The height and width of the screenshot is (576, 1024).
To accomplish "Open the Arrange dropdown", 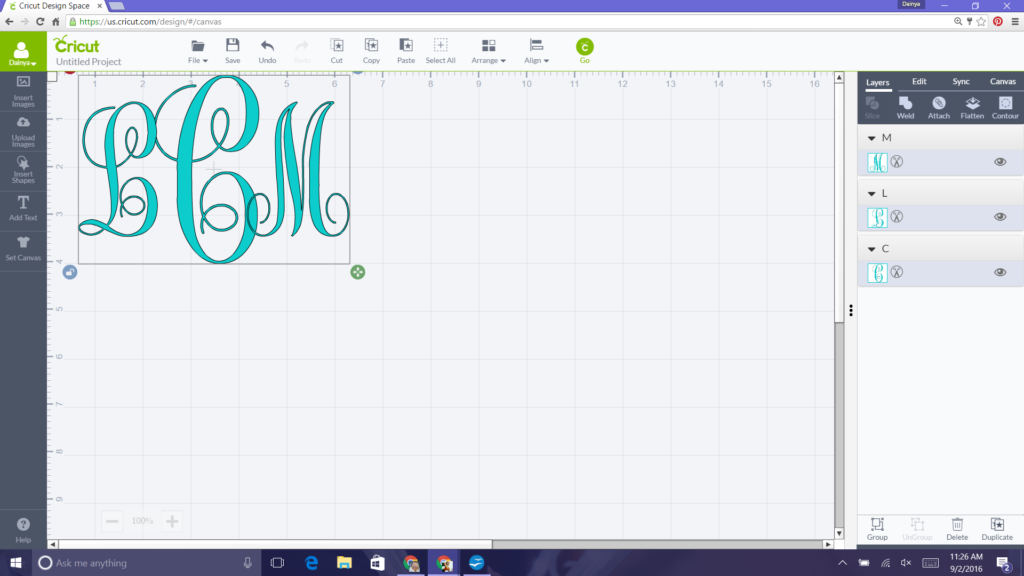I will [488, 51].
